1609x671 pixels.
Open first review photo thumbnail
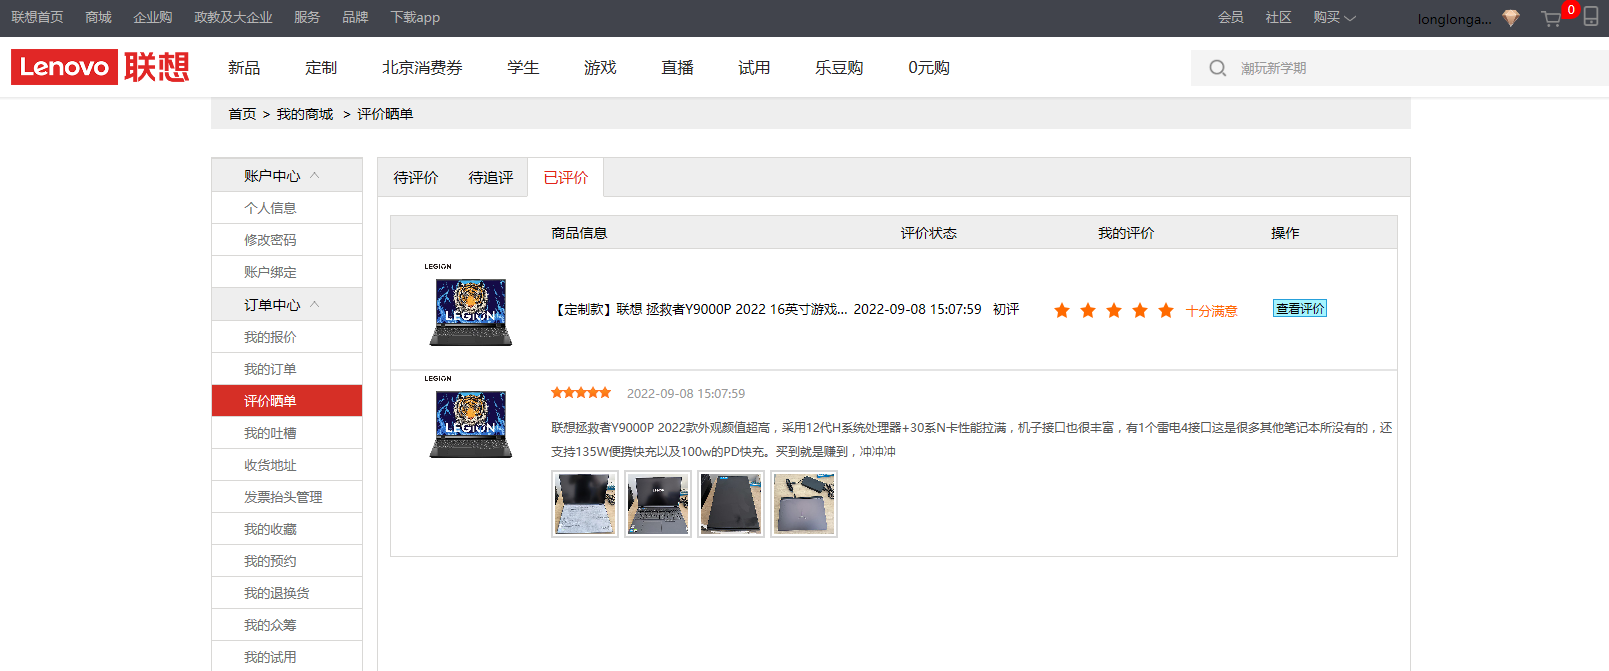pos(585,504)
